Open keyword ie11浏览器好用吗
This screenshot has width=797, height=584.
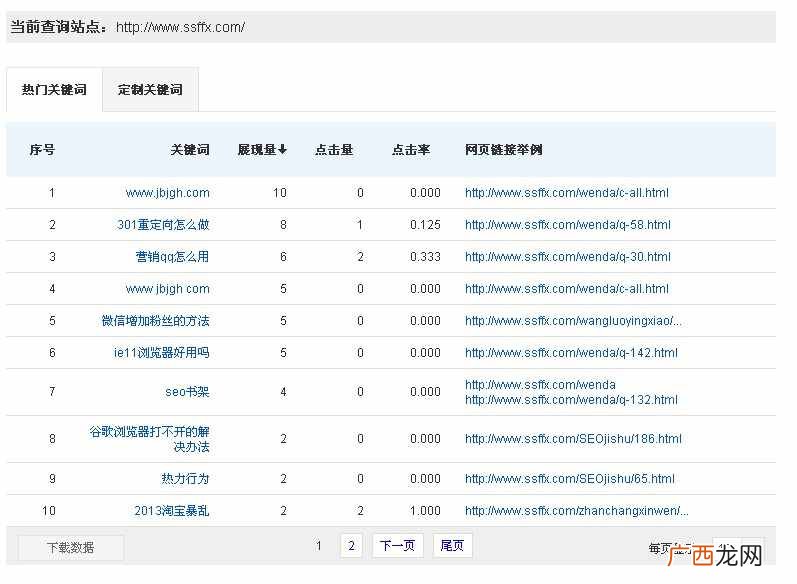coord(162,353)
